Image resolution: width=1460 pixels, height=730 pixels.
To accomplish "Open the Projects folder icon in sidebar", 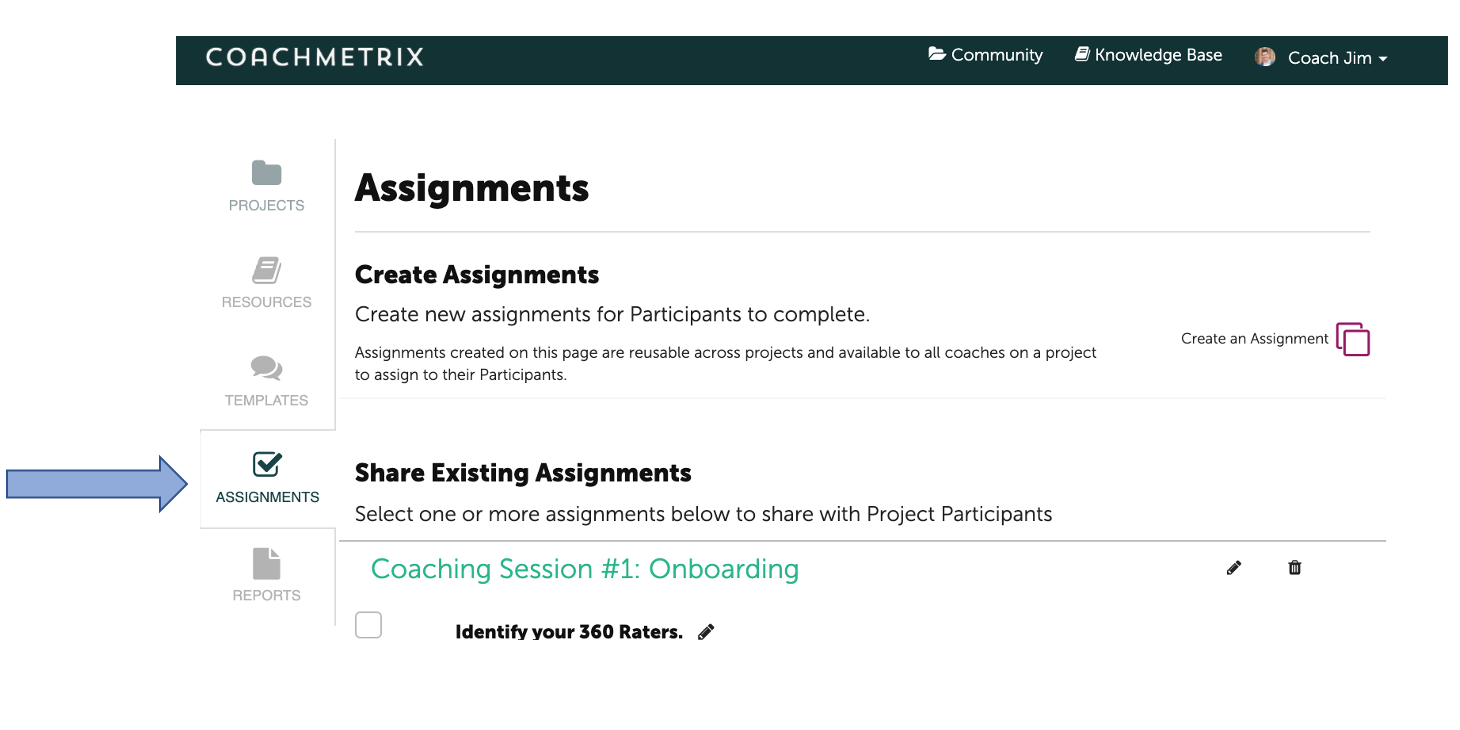I will tap(267, 173).
